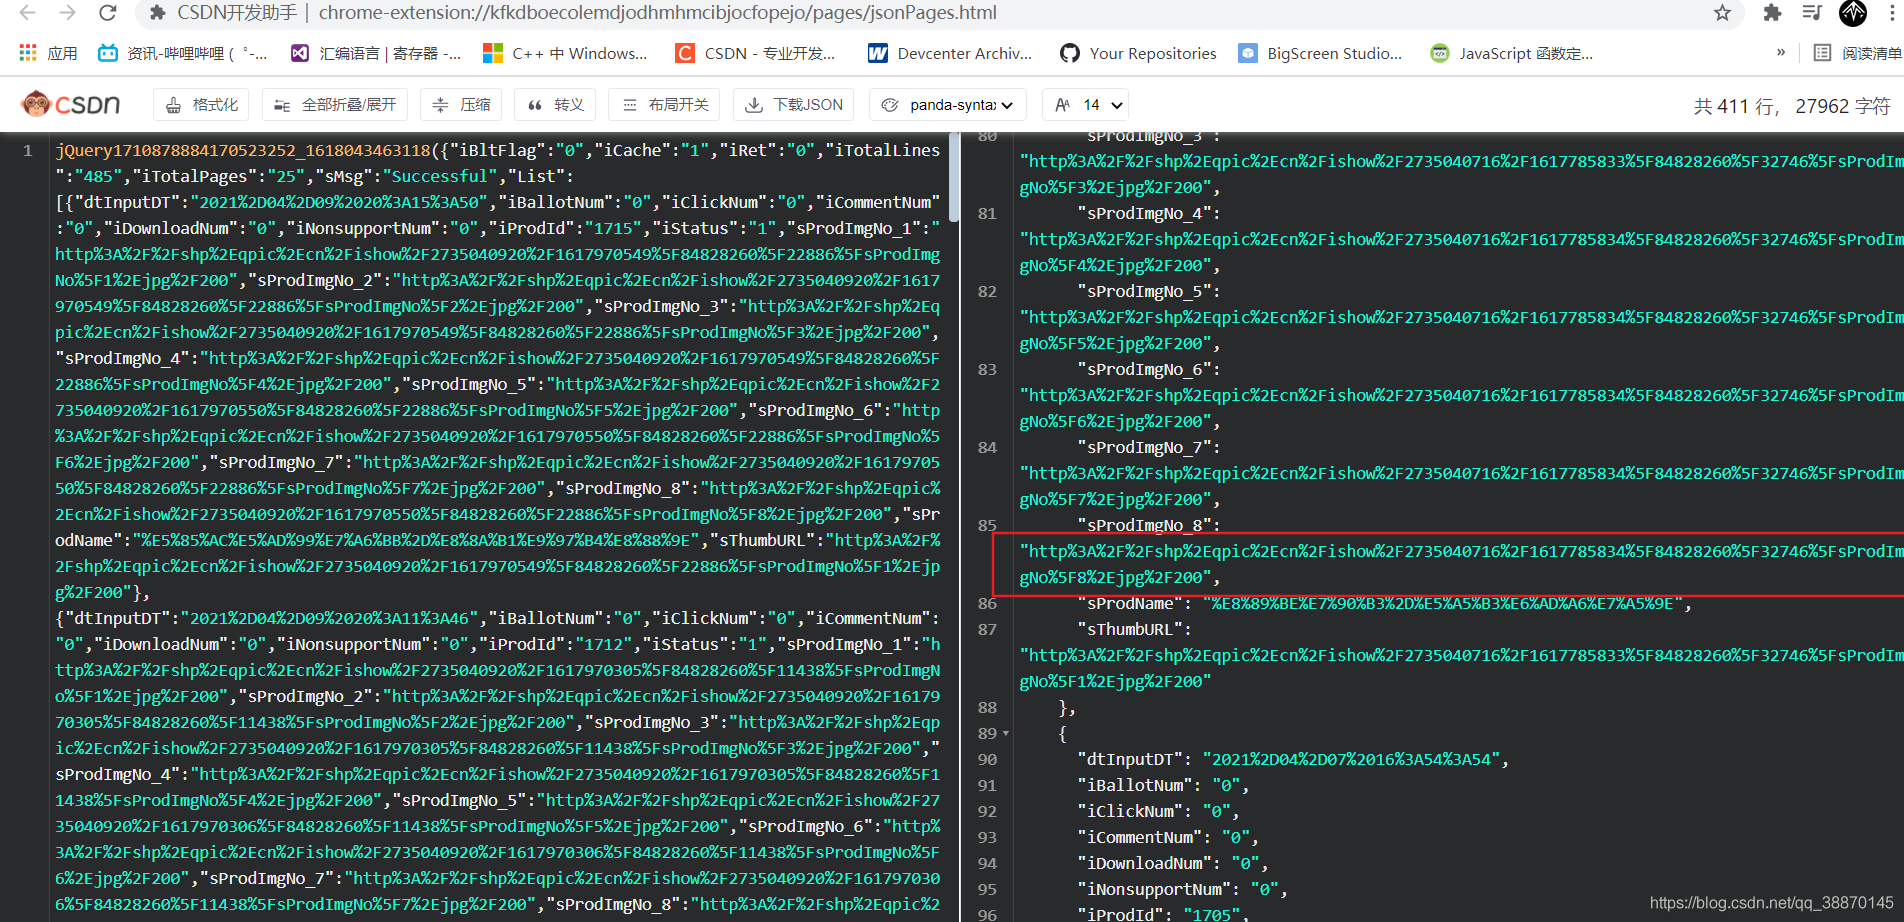Open the profile avatar icon

[x=1853, y=13]
